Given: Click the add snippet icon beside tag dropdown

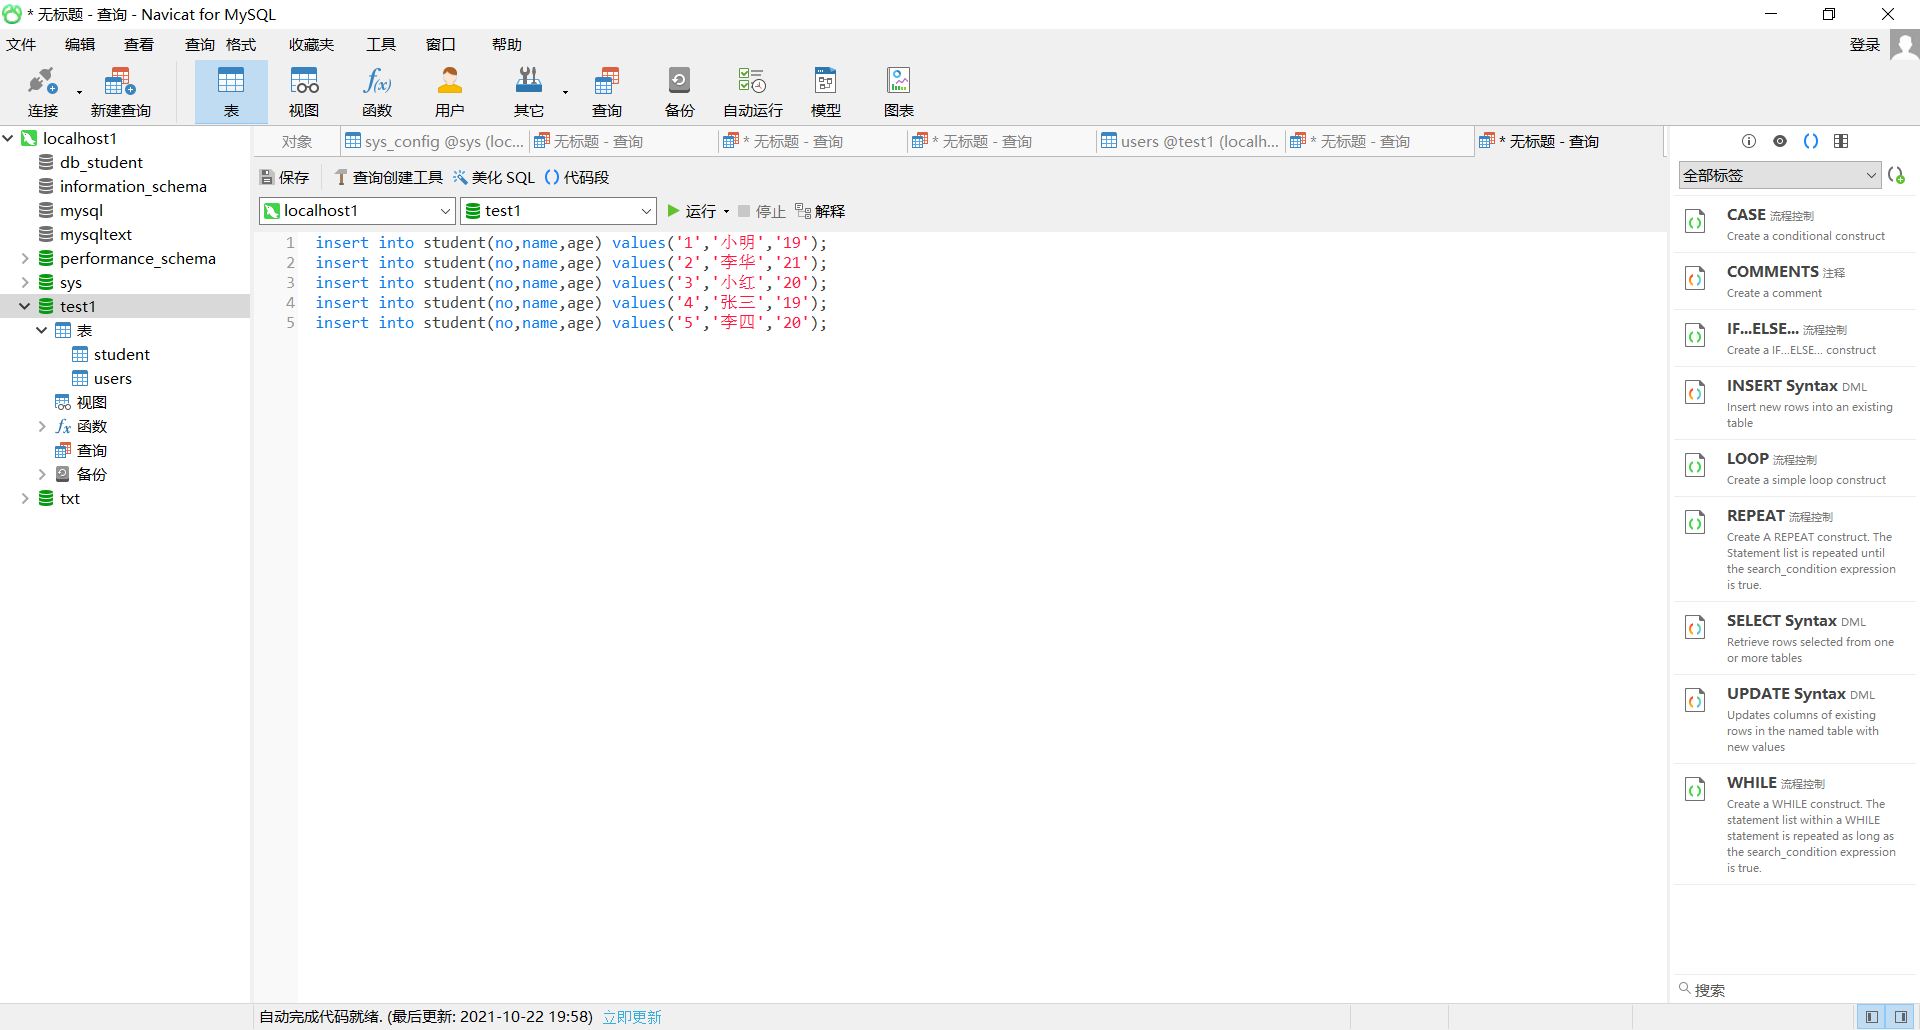Looking at the screenshot, I should coord(1897,175).
